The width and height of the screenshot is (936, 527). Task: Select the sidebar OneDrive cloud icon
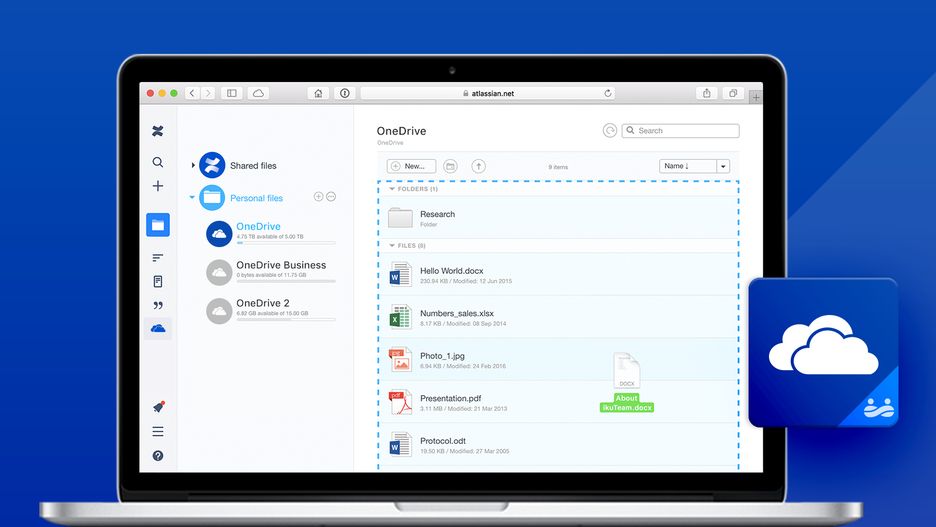click(x=158, y=328)
